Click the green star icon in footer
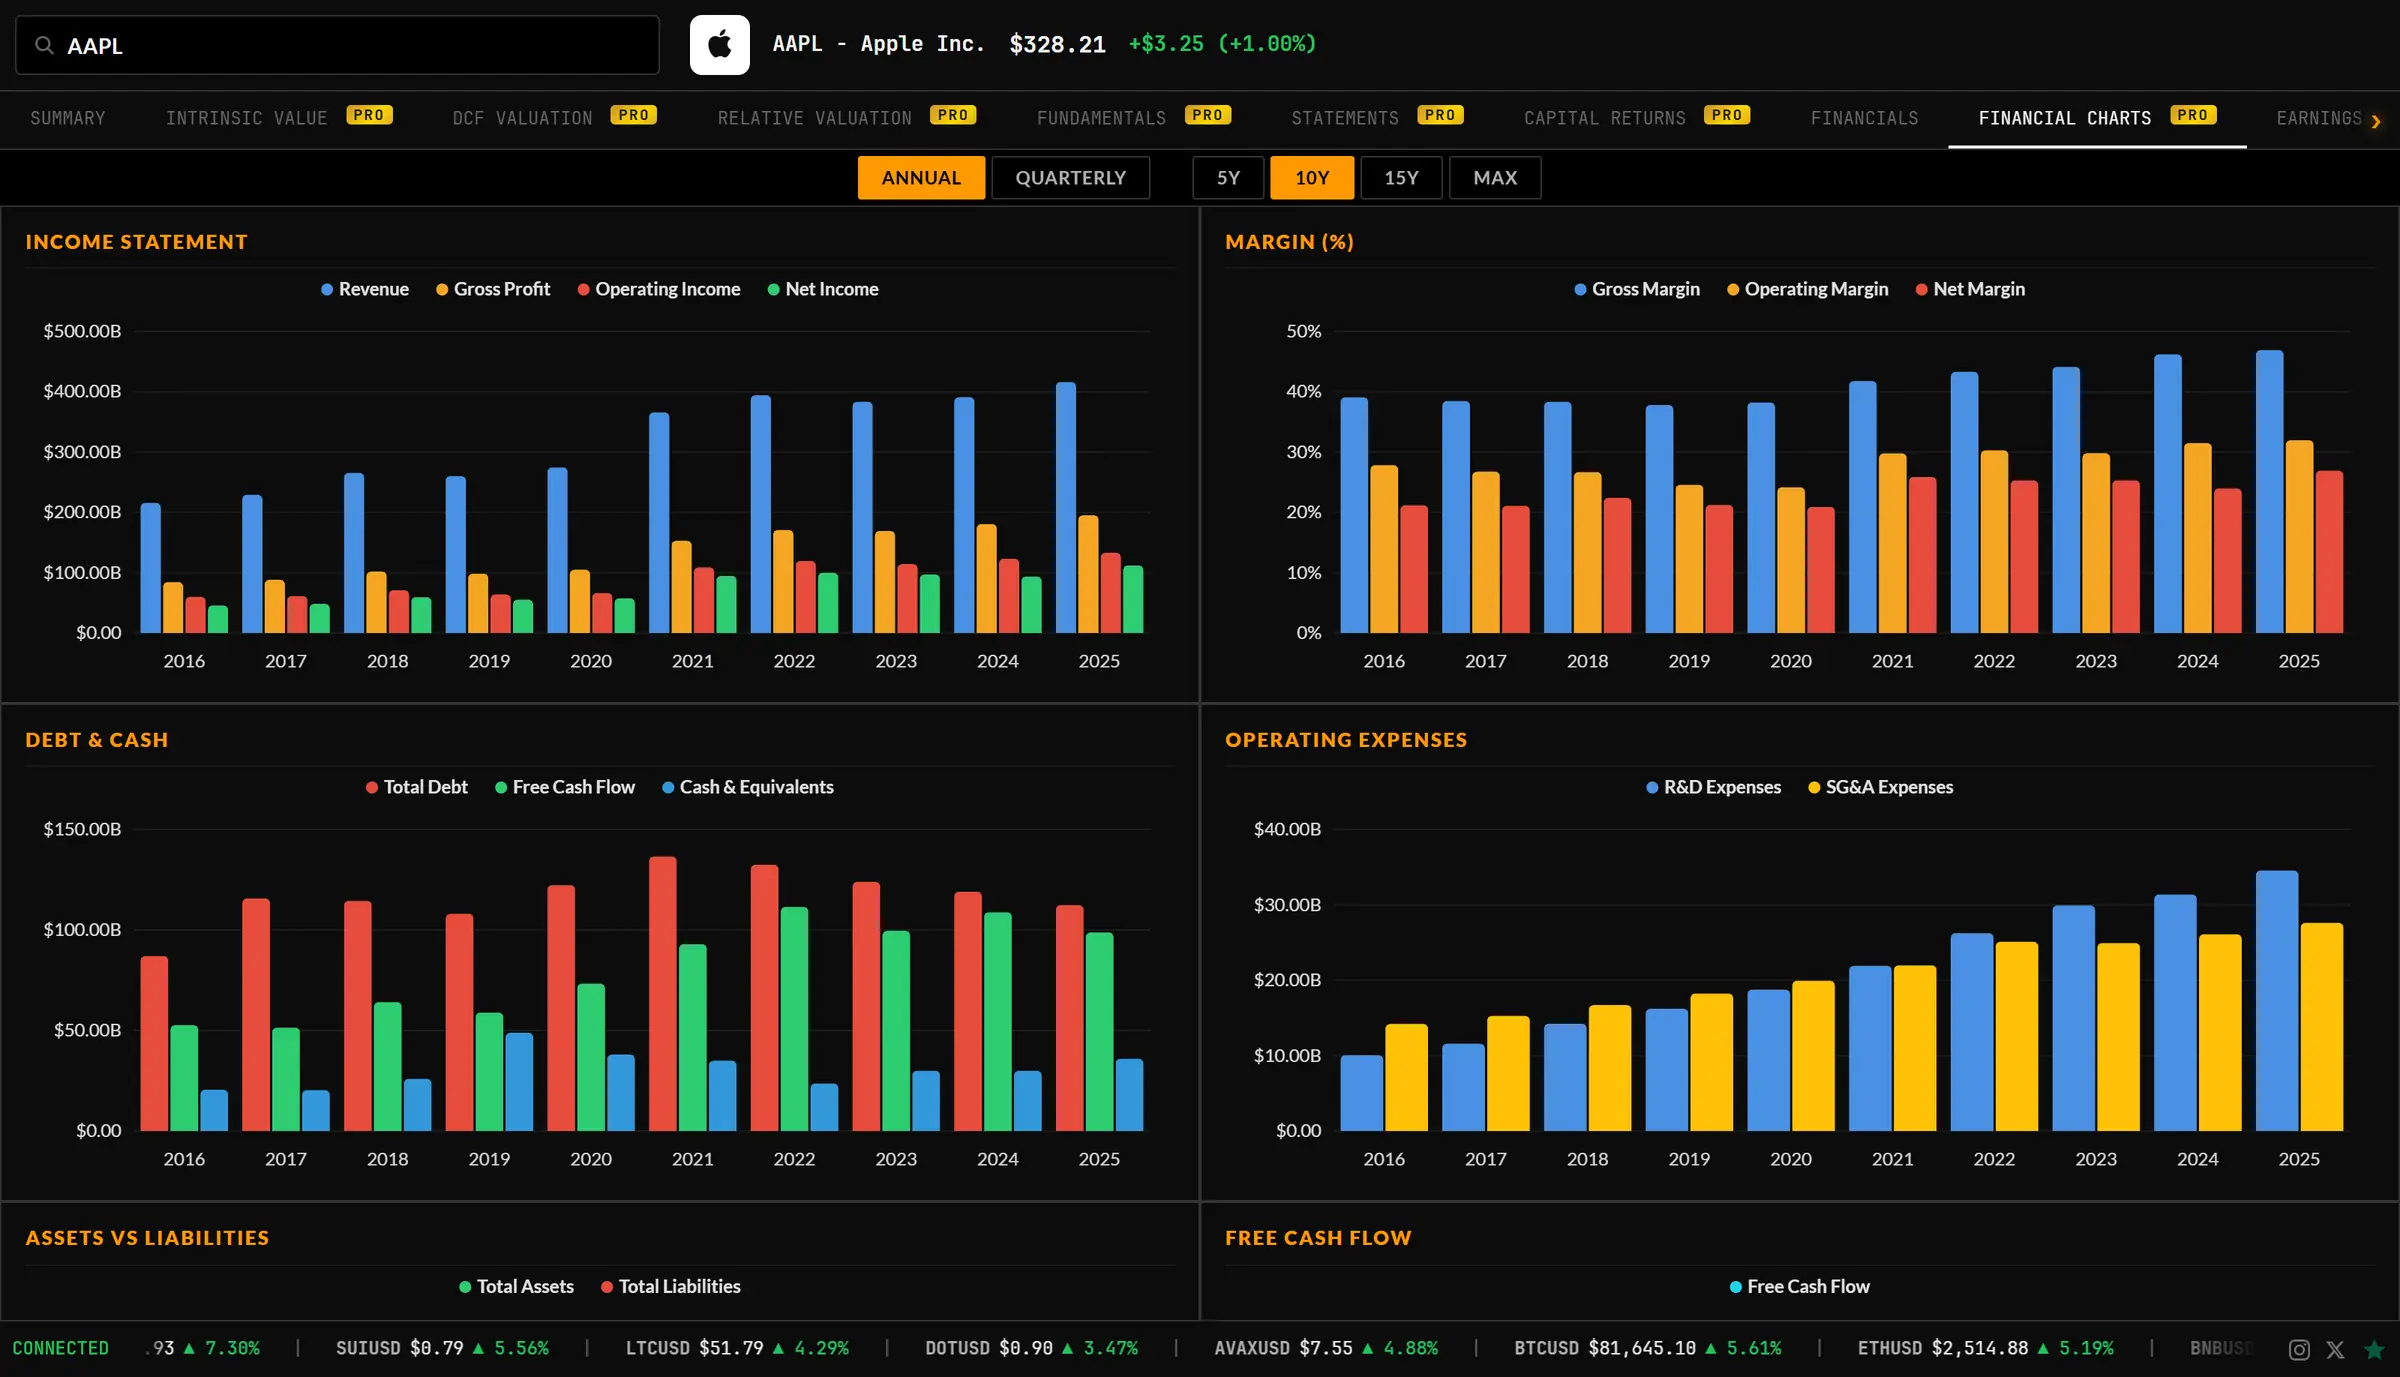 pyautogui.click(x=2374, y=1349)
